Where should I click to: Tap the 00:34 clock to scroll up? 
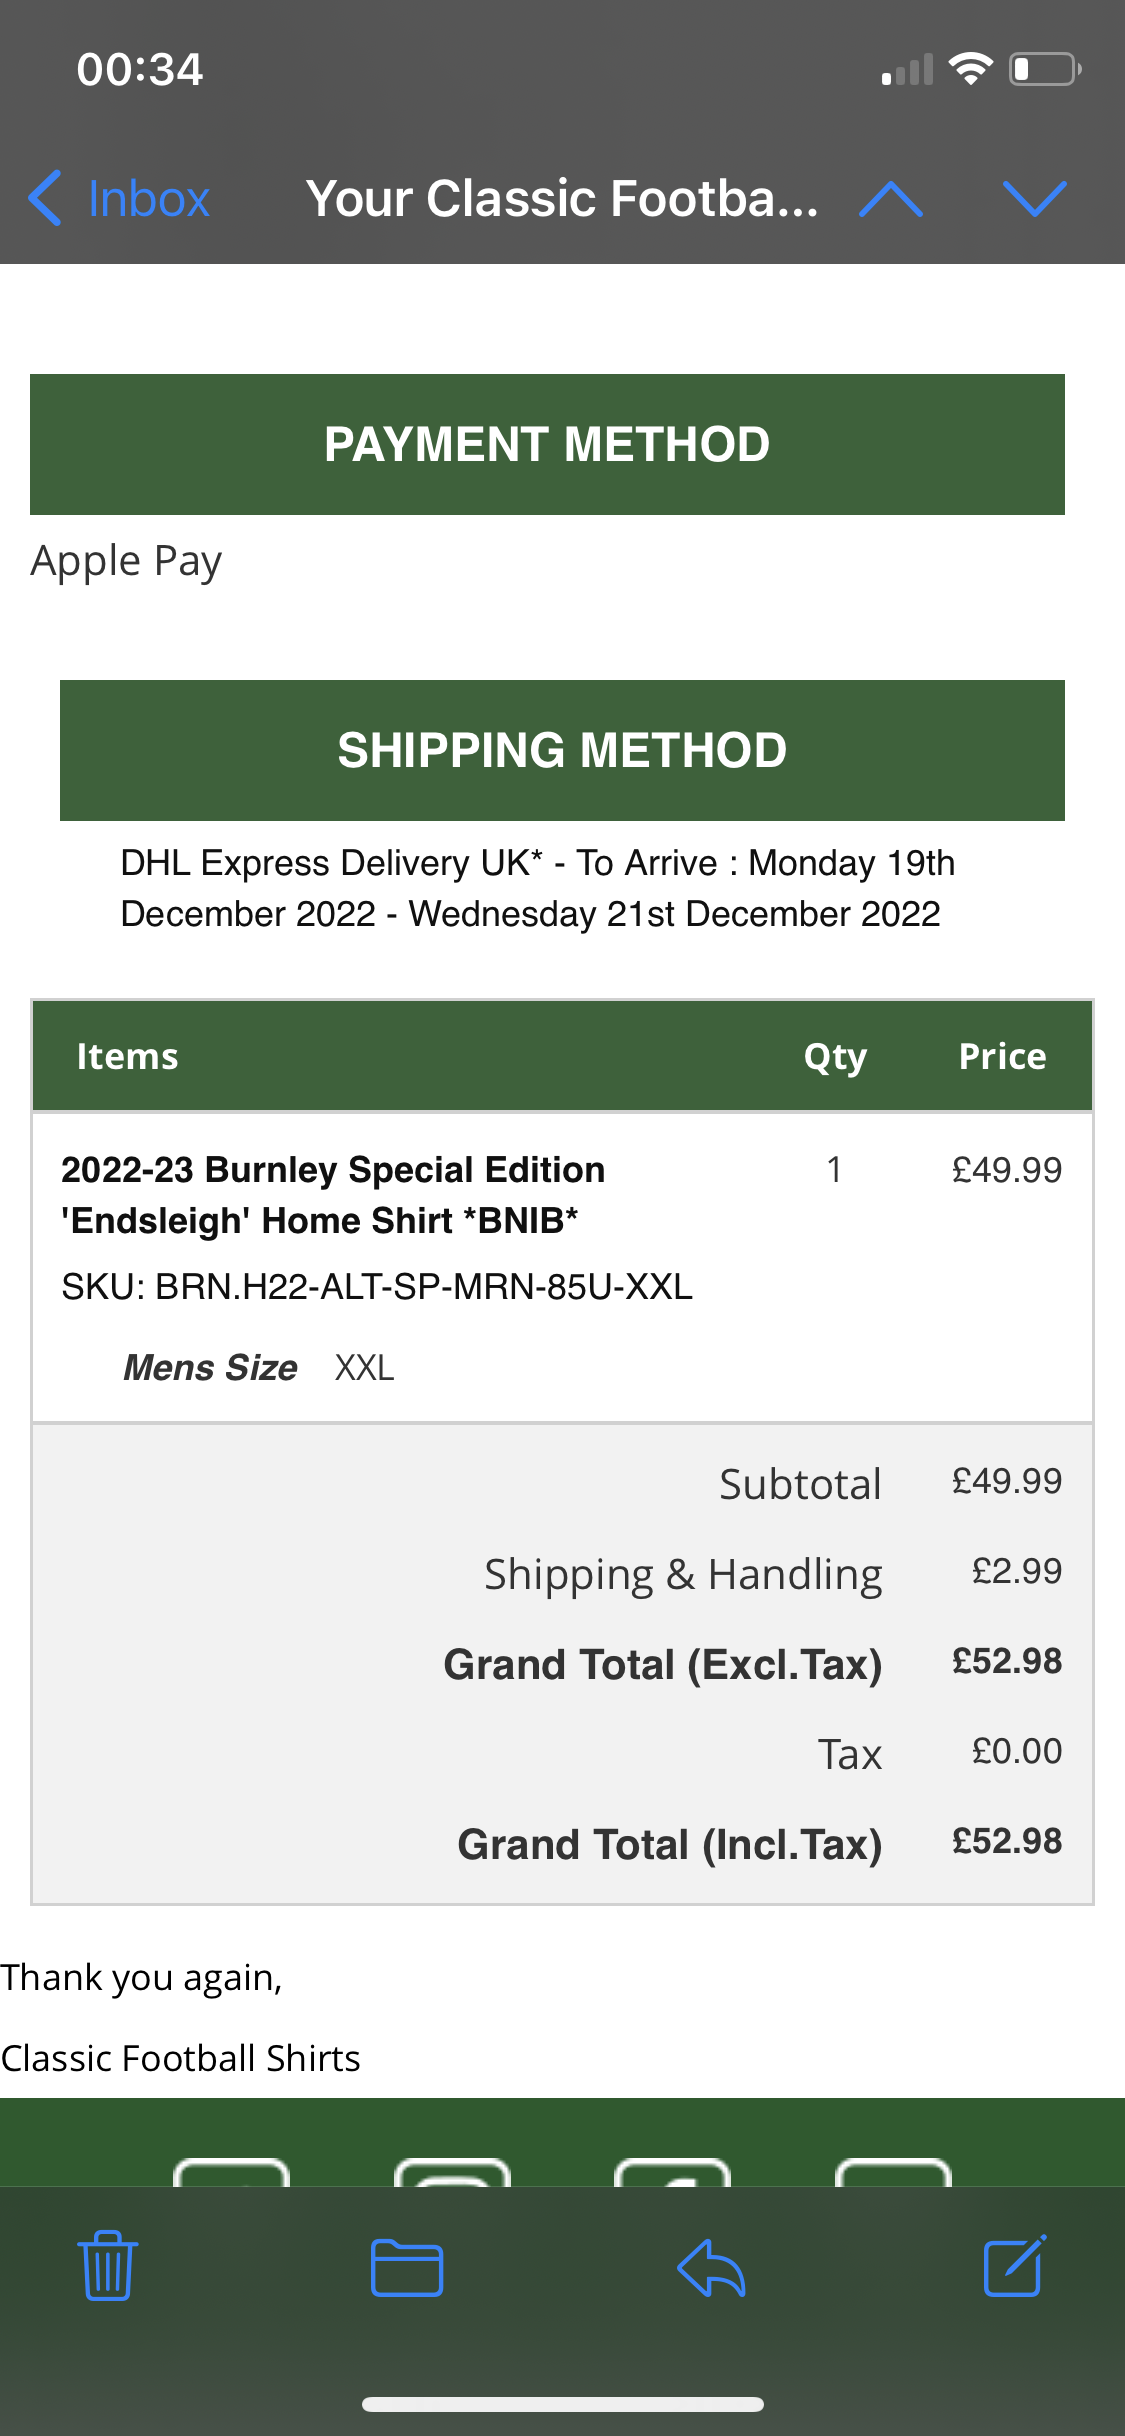[x=140, y=69]
